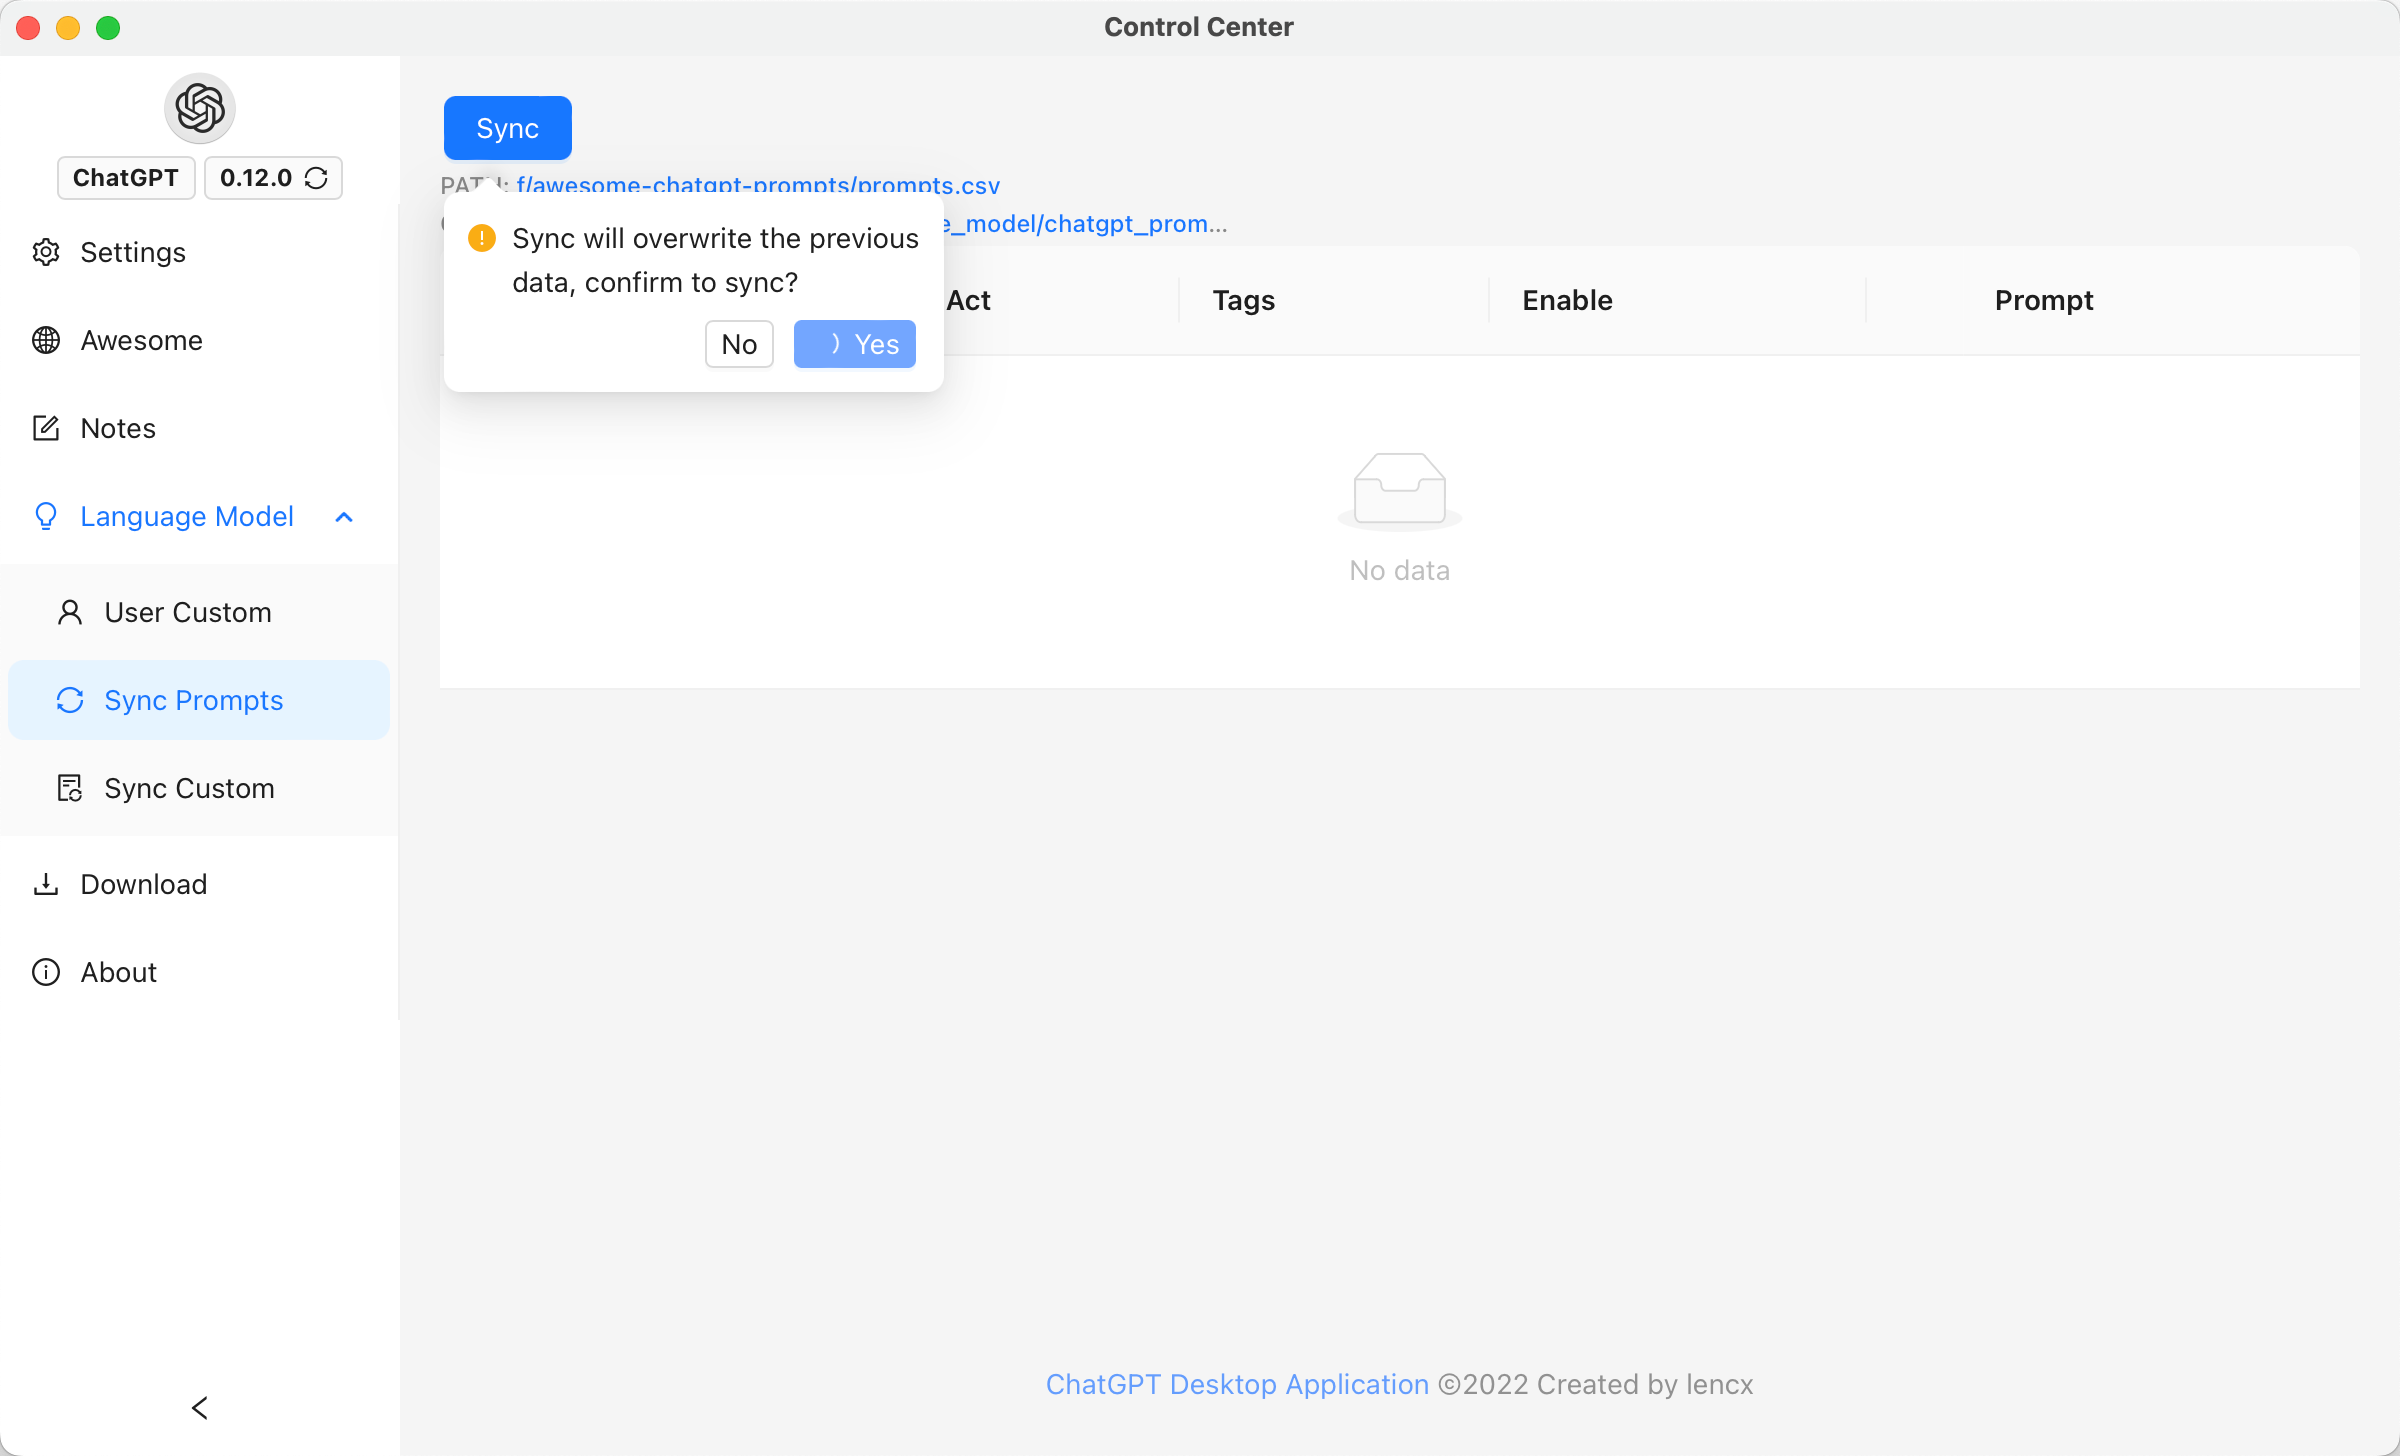Click the Awesome globe icon
Viewport: 2400px width, 1456px height.
(x=46, y=340)
